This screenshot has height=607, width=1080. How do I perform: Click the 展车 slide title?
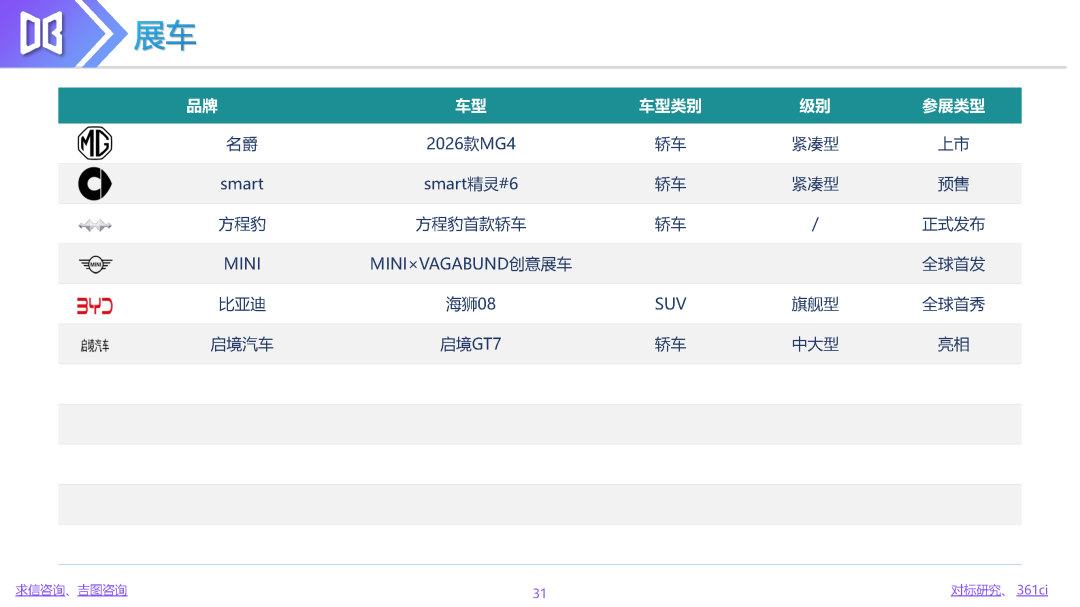point(165,36)
